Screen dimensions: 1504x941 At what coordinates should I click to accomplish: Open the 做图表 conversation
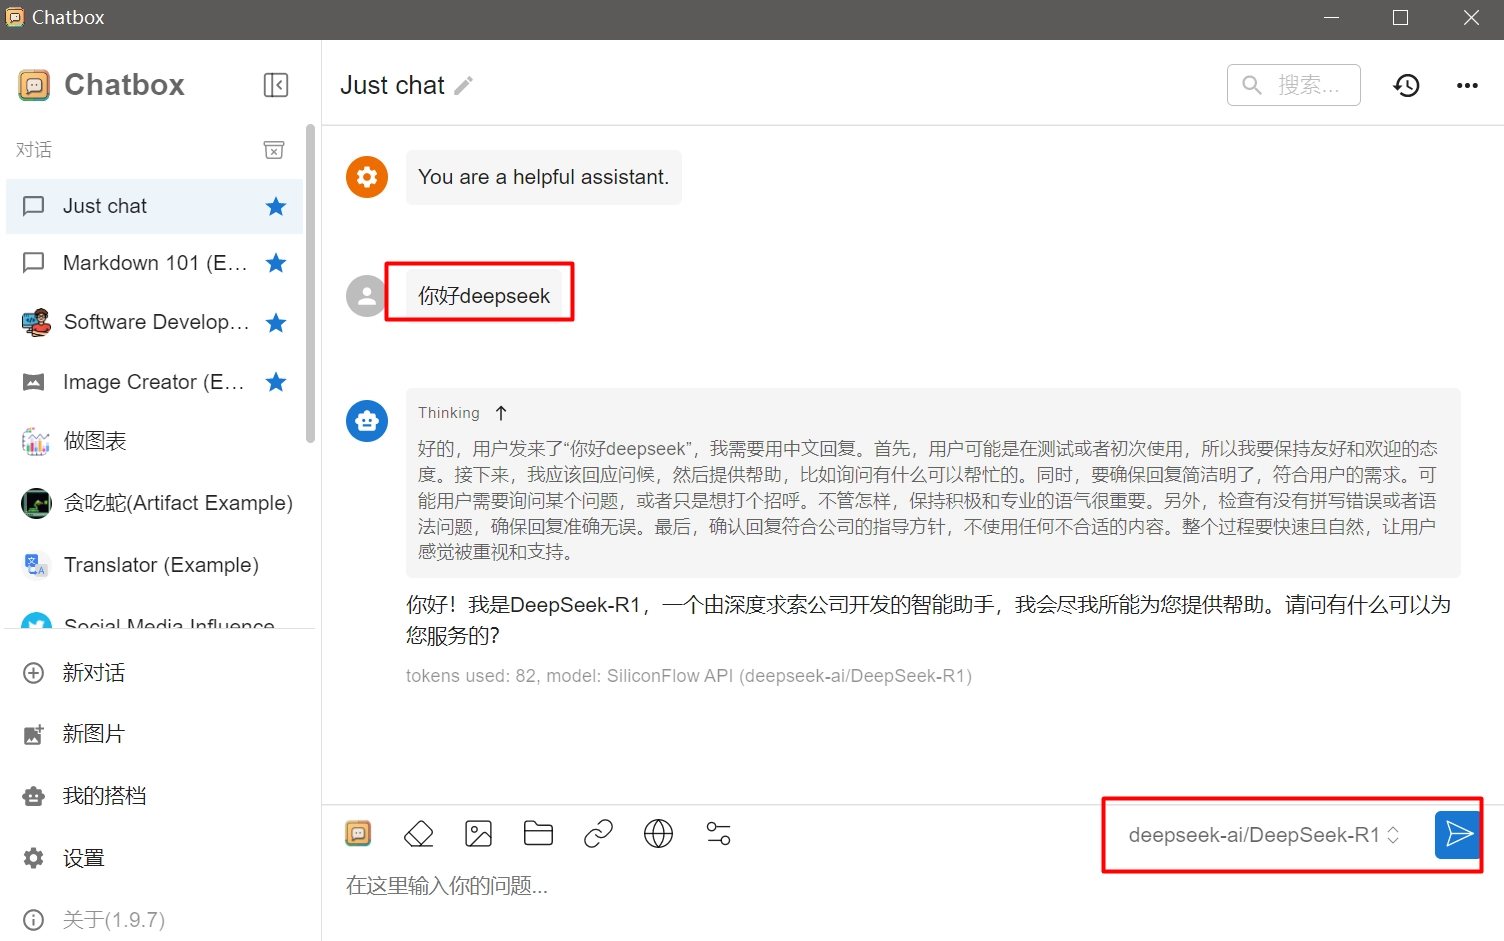pos(154,441)
